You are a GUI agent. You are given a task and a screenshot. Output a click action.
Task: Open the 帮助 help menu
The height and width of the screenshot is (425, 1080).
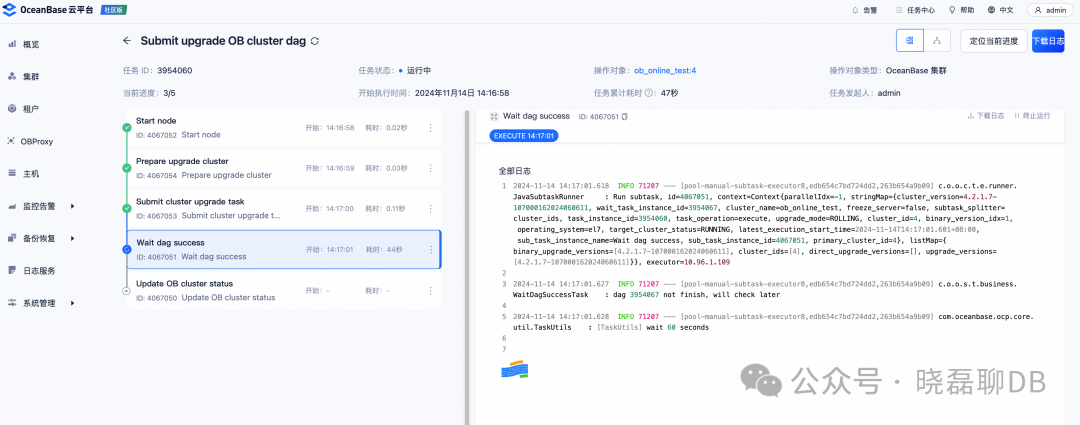click(x=962, y=10)
